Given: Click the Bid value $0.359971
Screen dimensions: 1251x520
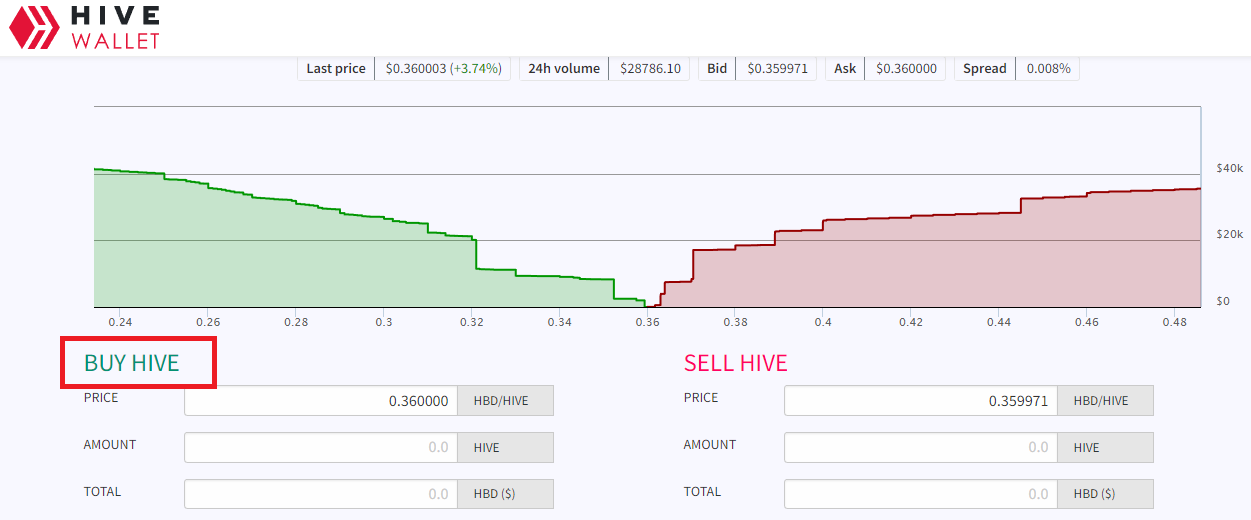Looking at the screenshot, I should (777, 69).
